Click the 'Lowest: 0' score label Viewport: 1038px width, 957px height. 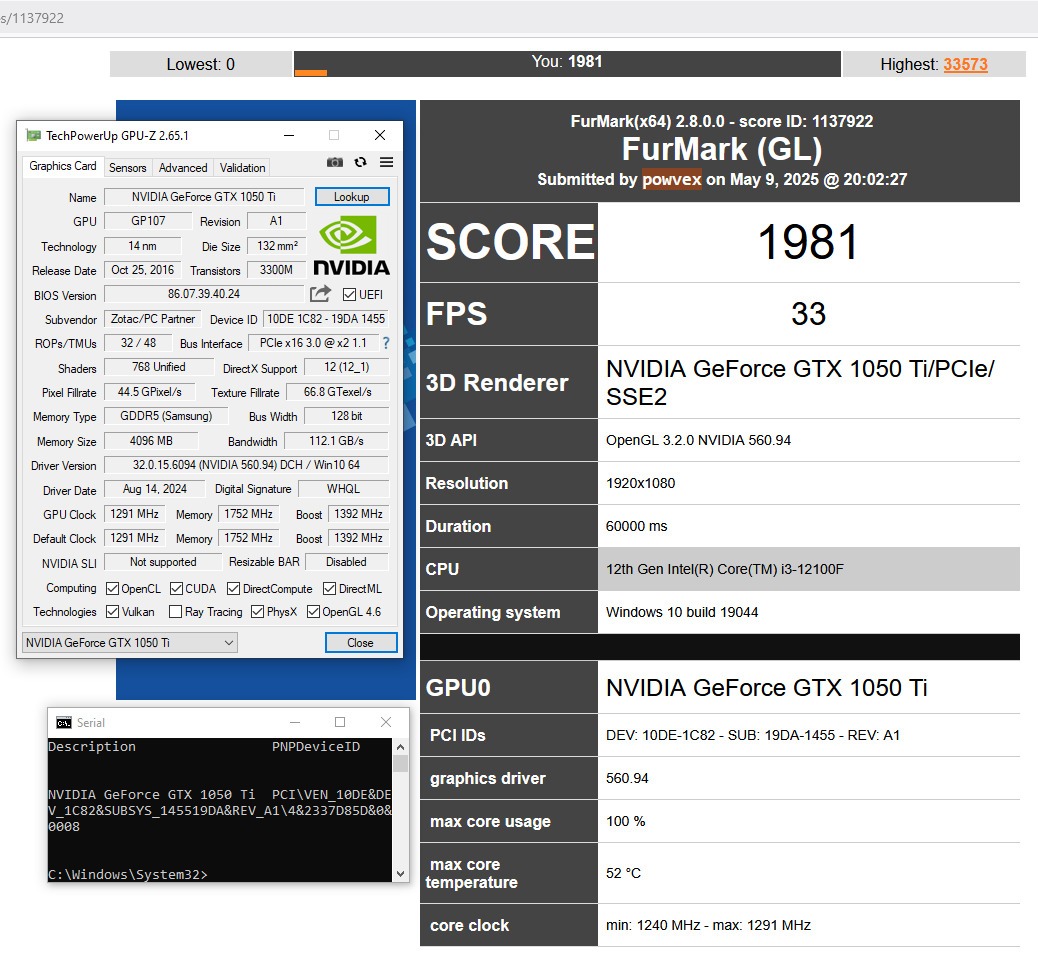[x=201, y=64]
